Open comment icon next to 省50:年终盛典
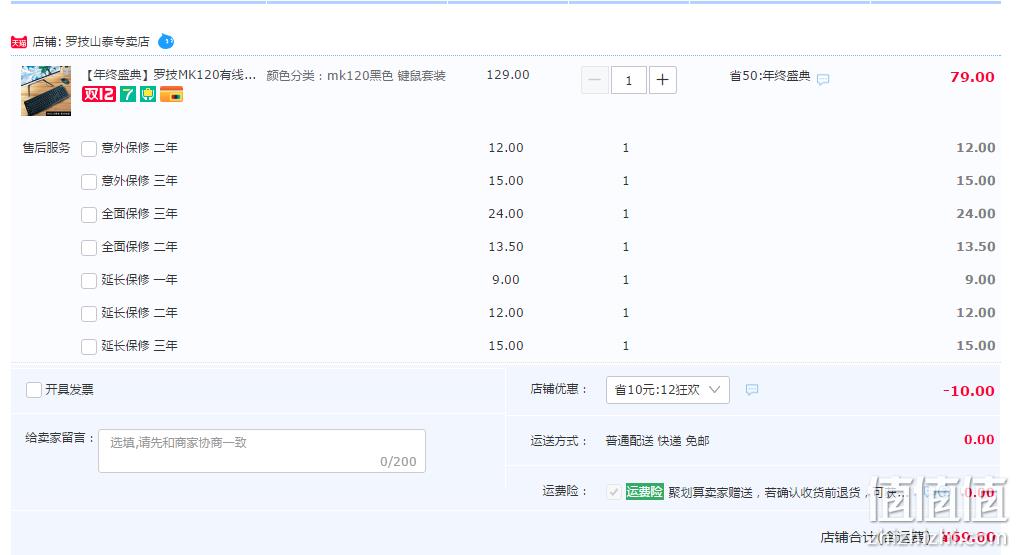 point(823,79)
